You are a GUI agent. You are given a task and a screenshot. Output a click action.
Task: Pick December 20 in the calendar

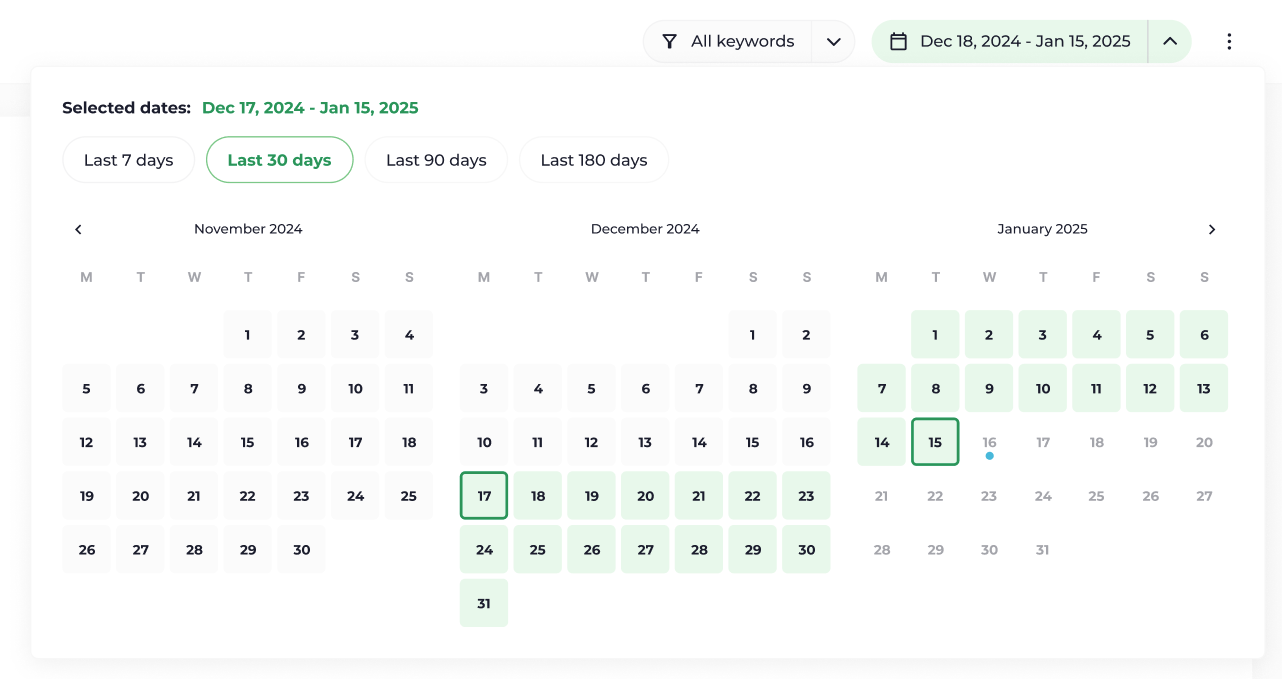[646, 496]
